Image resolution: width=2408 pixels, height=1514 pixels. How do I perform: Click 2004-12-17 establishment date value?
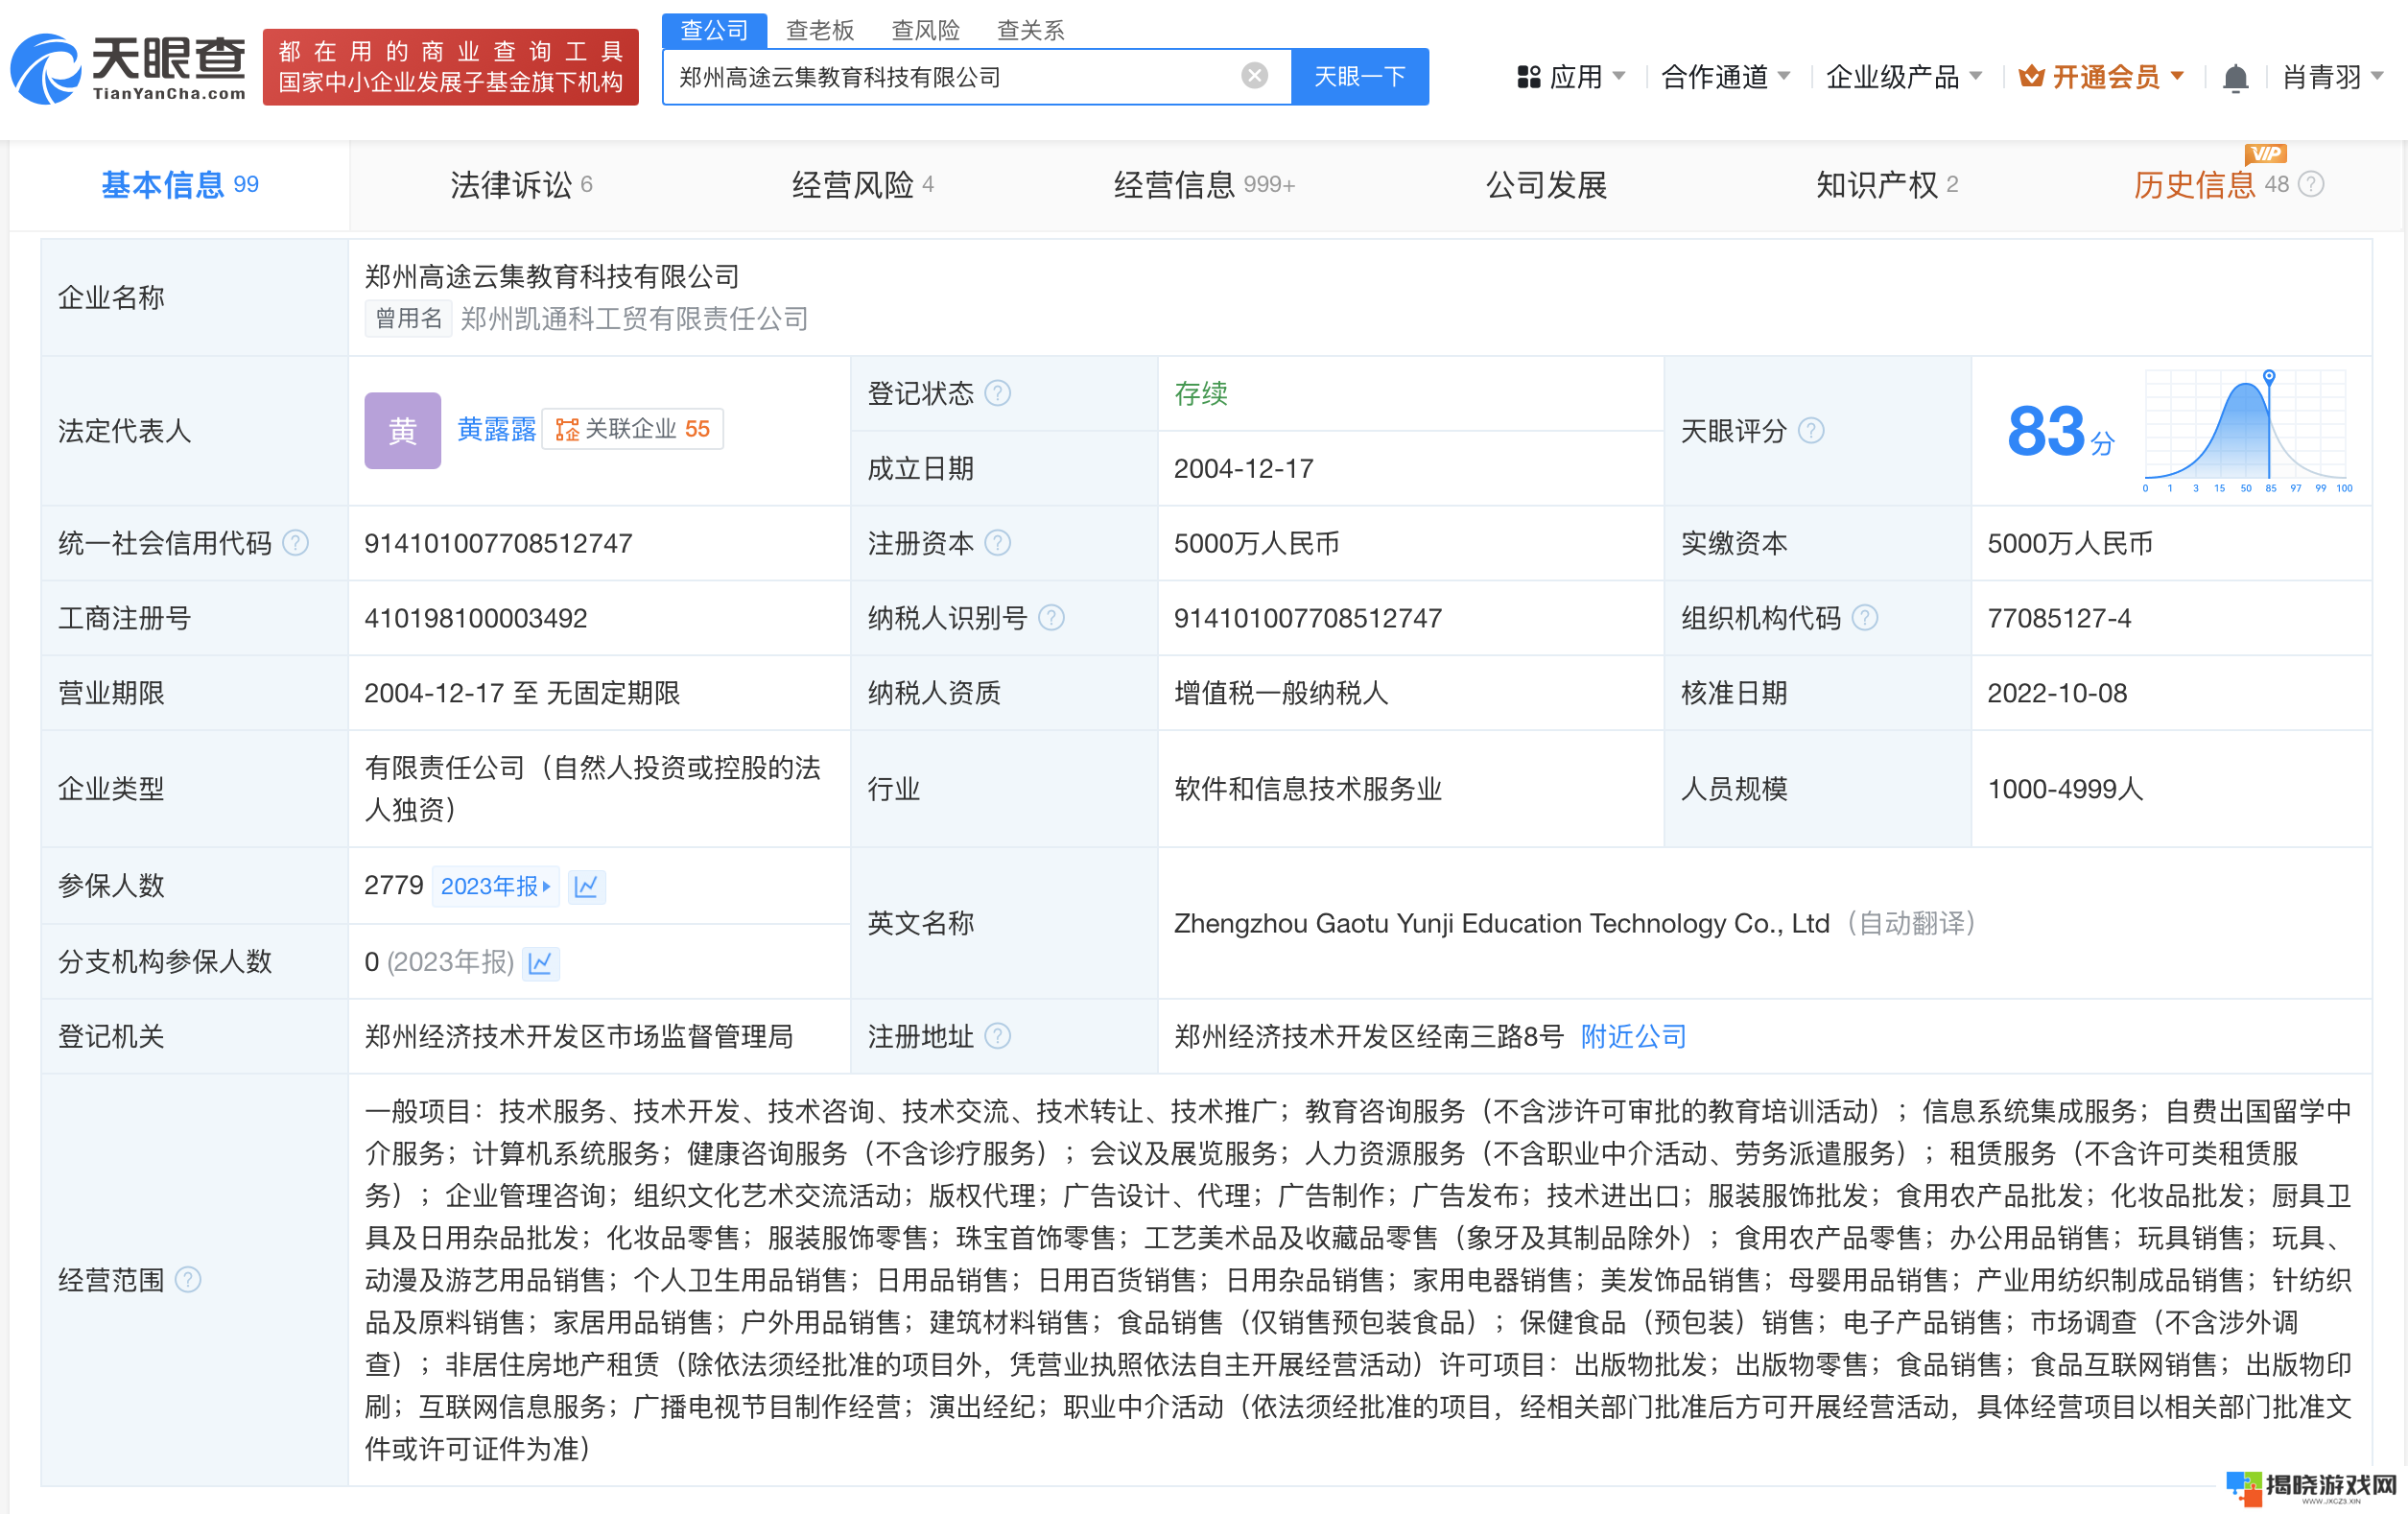point(1244,468)
